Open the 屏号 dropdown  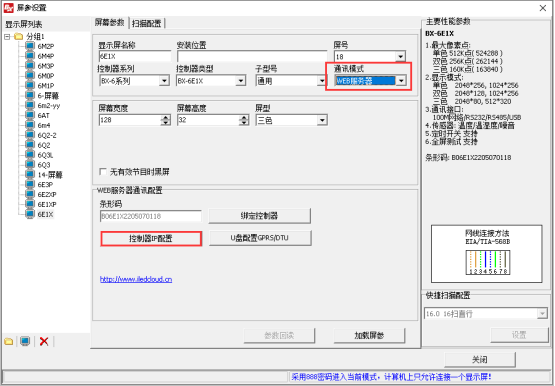pyautogui.click(x=400, y=56)
